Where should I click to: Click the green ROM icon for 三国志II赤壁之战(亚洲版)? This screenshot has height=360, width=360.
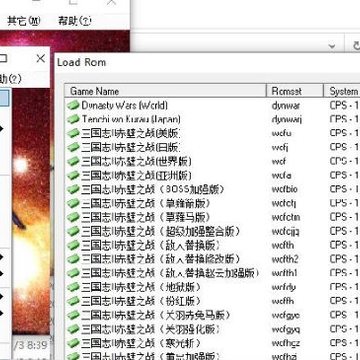coord(73,175)
